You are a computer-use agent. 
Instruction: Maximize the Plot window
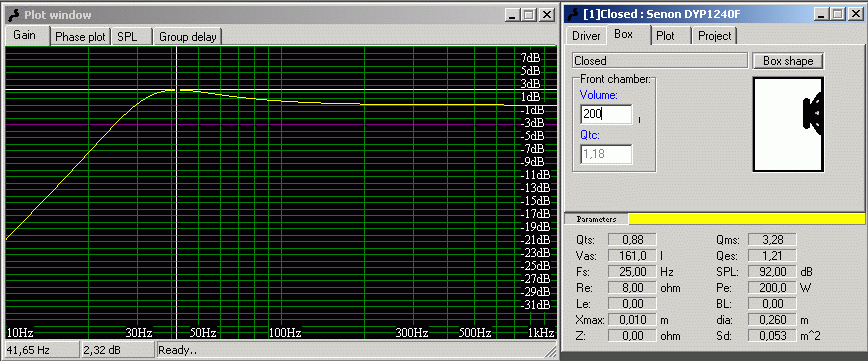click(529, 15)
